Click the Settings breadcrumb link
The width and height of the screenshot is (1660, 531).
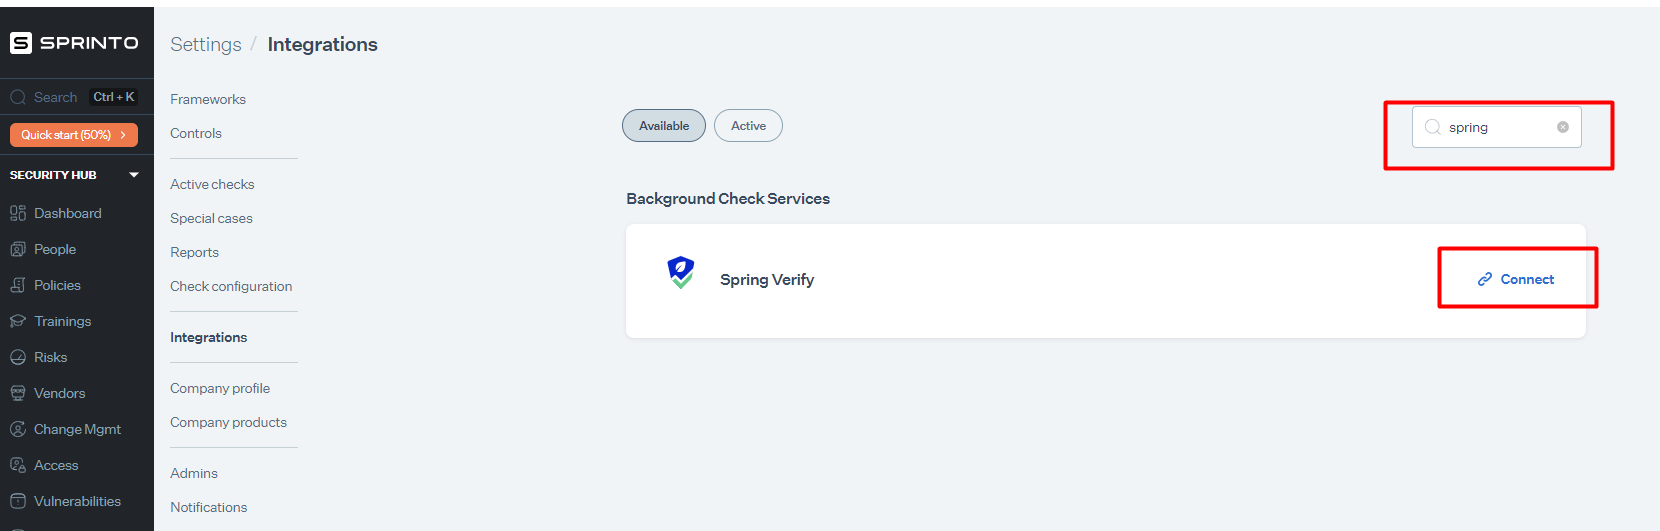[206, 44]
